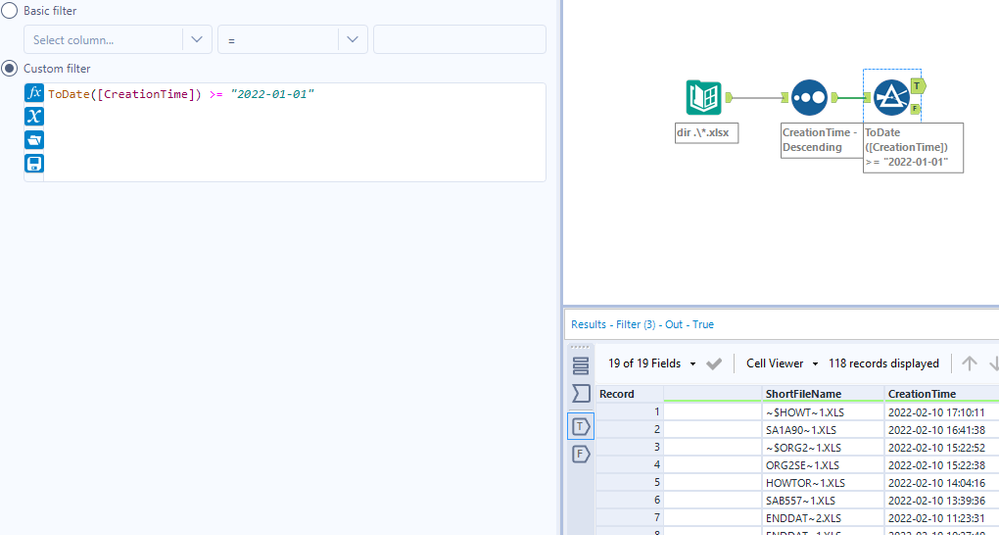
Task: Select record row number 5
Action: [x=629, y=483]
